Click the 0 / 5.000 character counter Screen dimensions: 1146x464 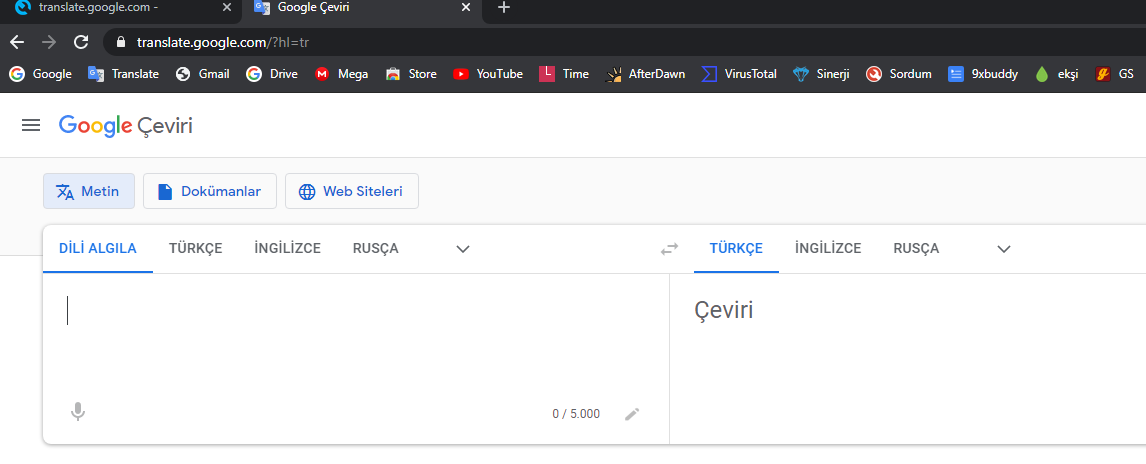pos(576,414)
